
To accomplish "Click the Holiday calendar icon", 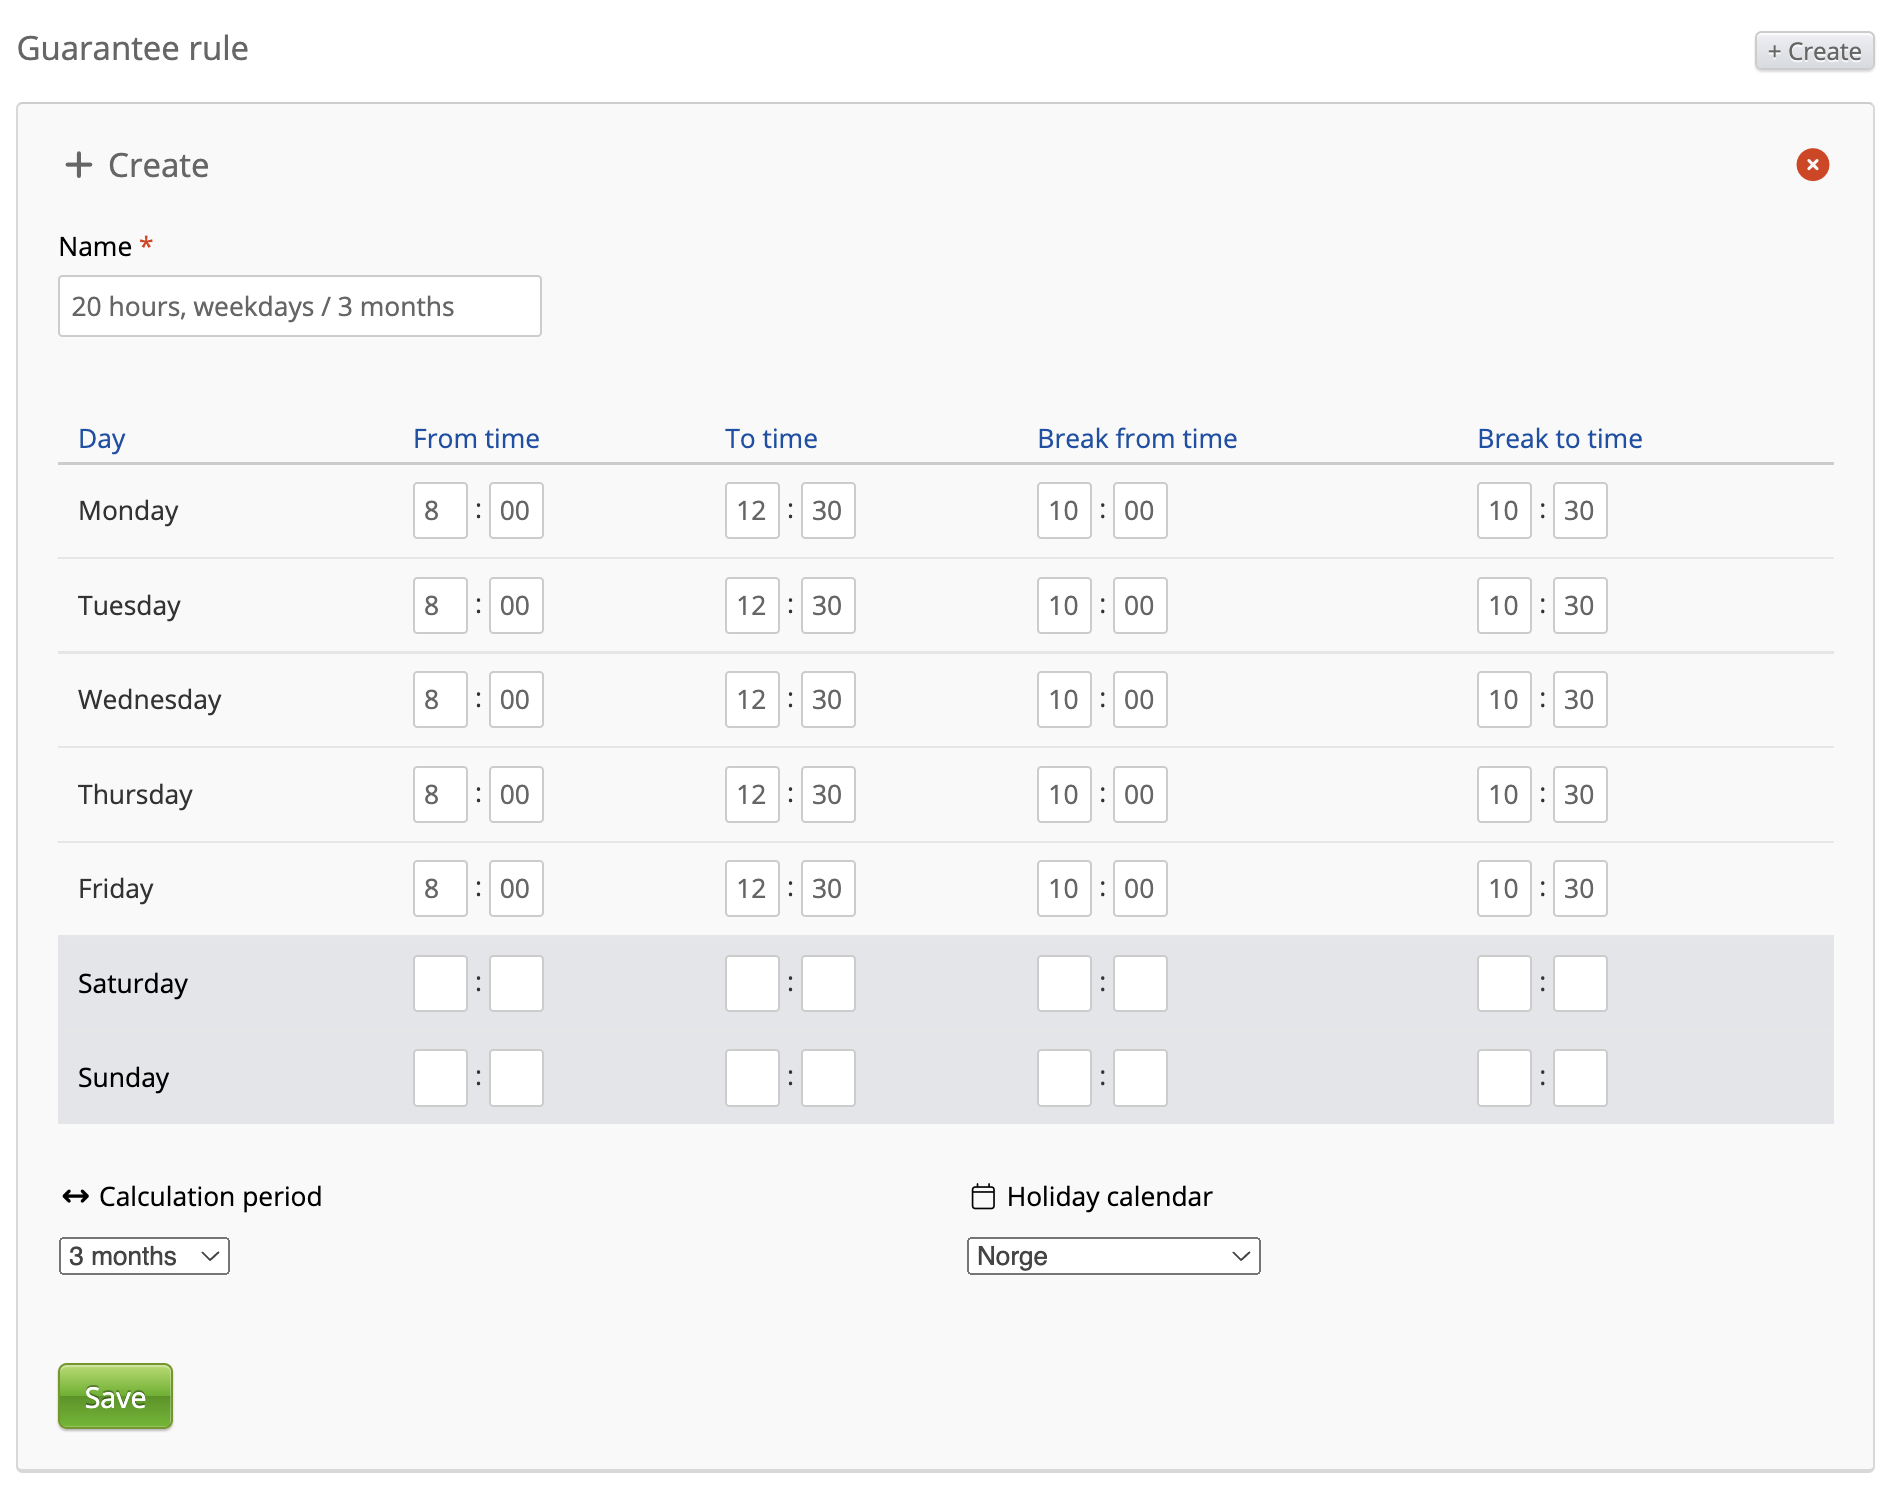I will (x=983, y=1197).
